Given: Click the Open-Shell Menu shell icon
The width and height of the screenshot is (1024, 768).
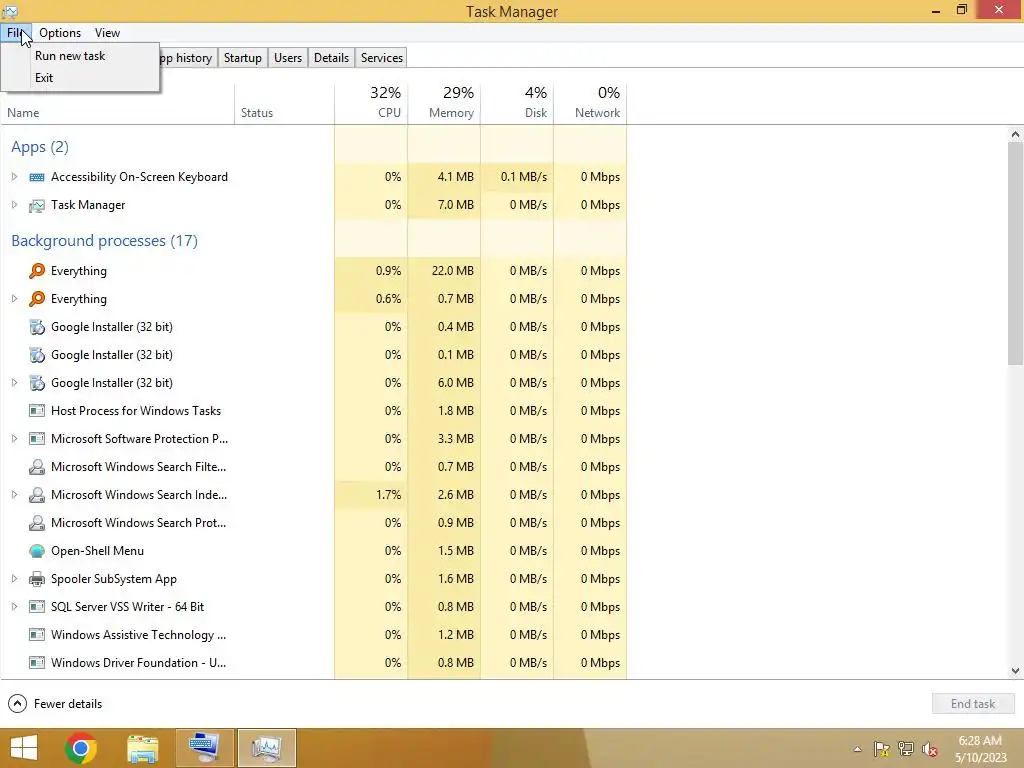Looking at the screenshot, I should (x=37, y=551).
